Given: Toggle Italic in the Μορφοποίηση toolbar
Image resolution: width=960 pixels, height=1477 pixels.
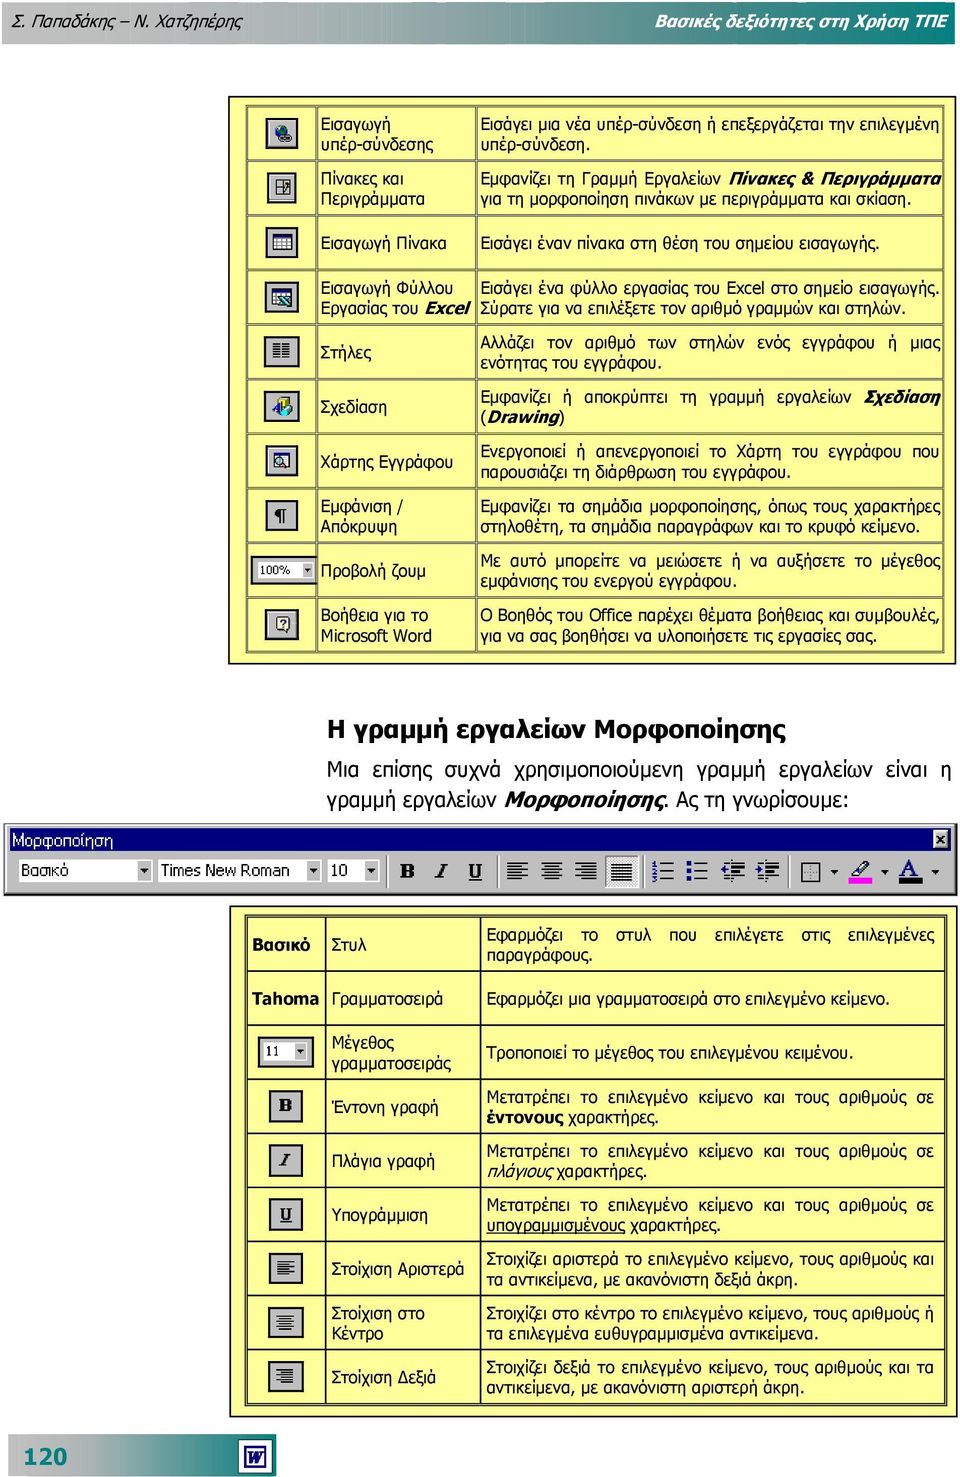Looking at the screenshot, I should point(441,871).
